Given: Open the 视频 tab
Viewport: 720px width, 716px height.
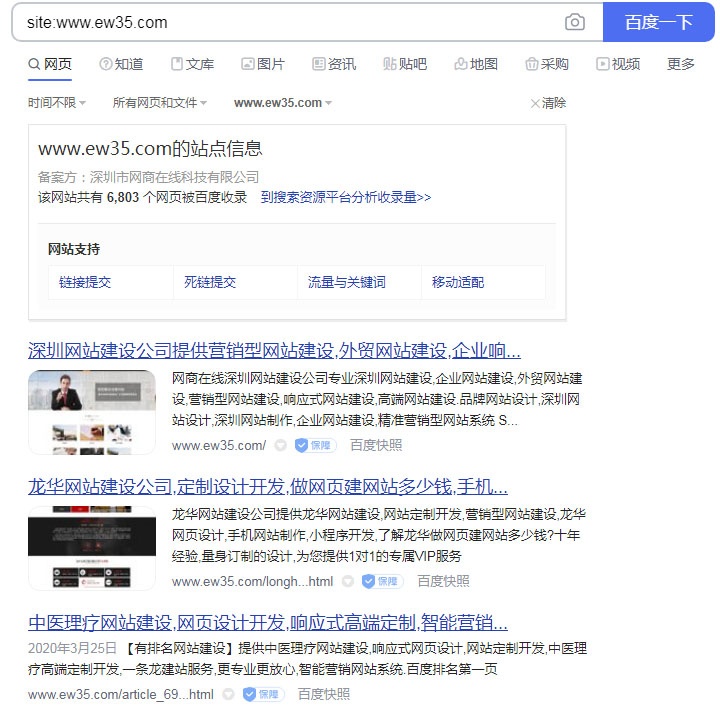Looking at the screenshot, I should 618,64.
